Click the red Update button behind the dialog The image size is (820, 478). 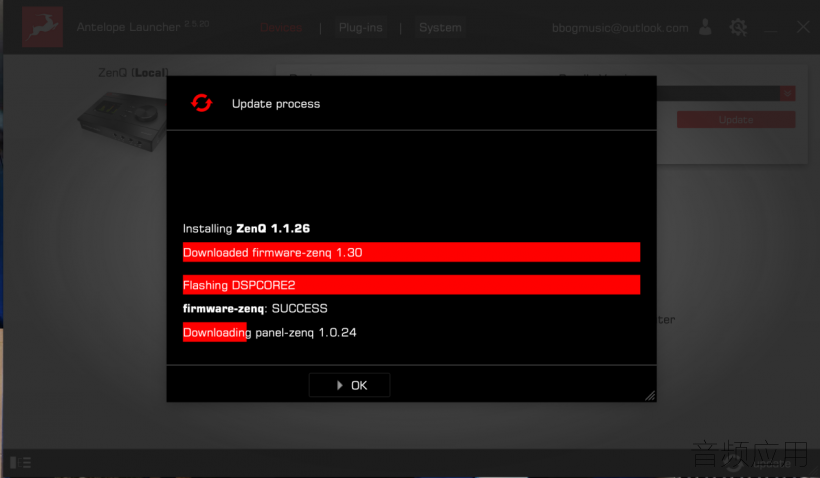point(736,120)
